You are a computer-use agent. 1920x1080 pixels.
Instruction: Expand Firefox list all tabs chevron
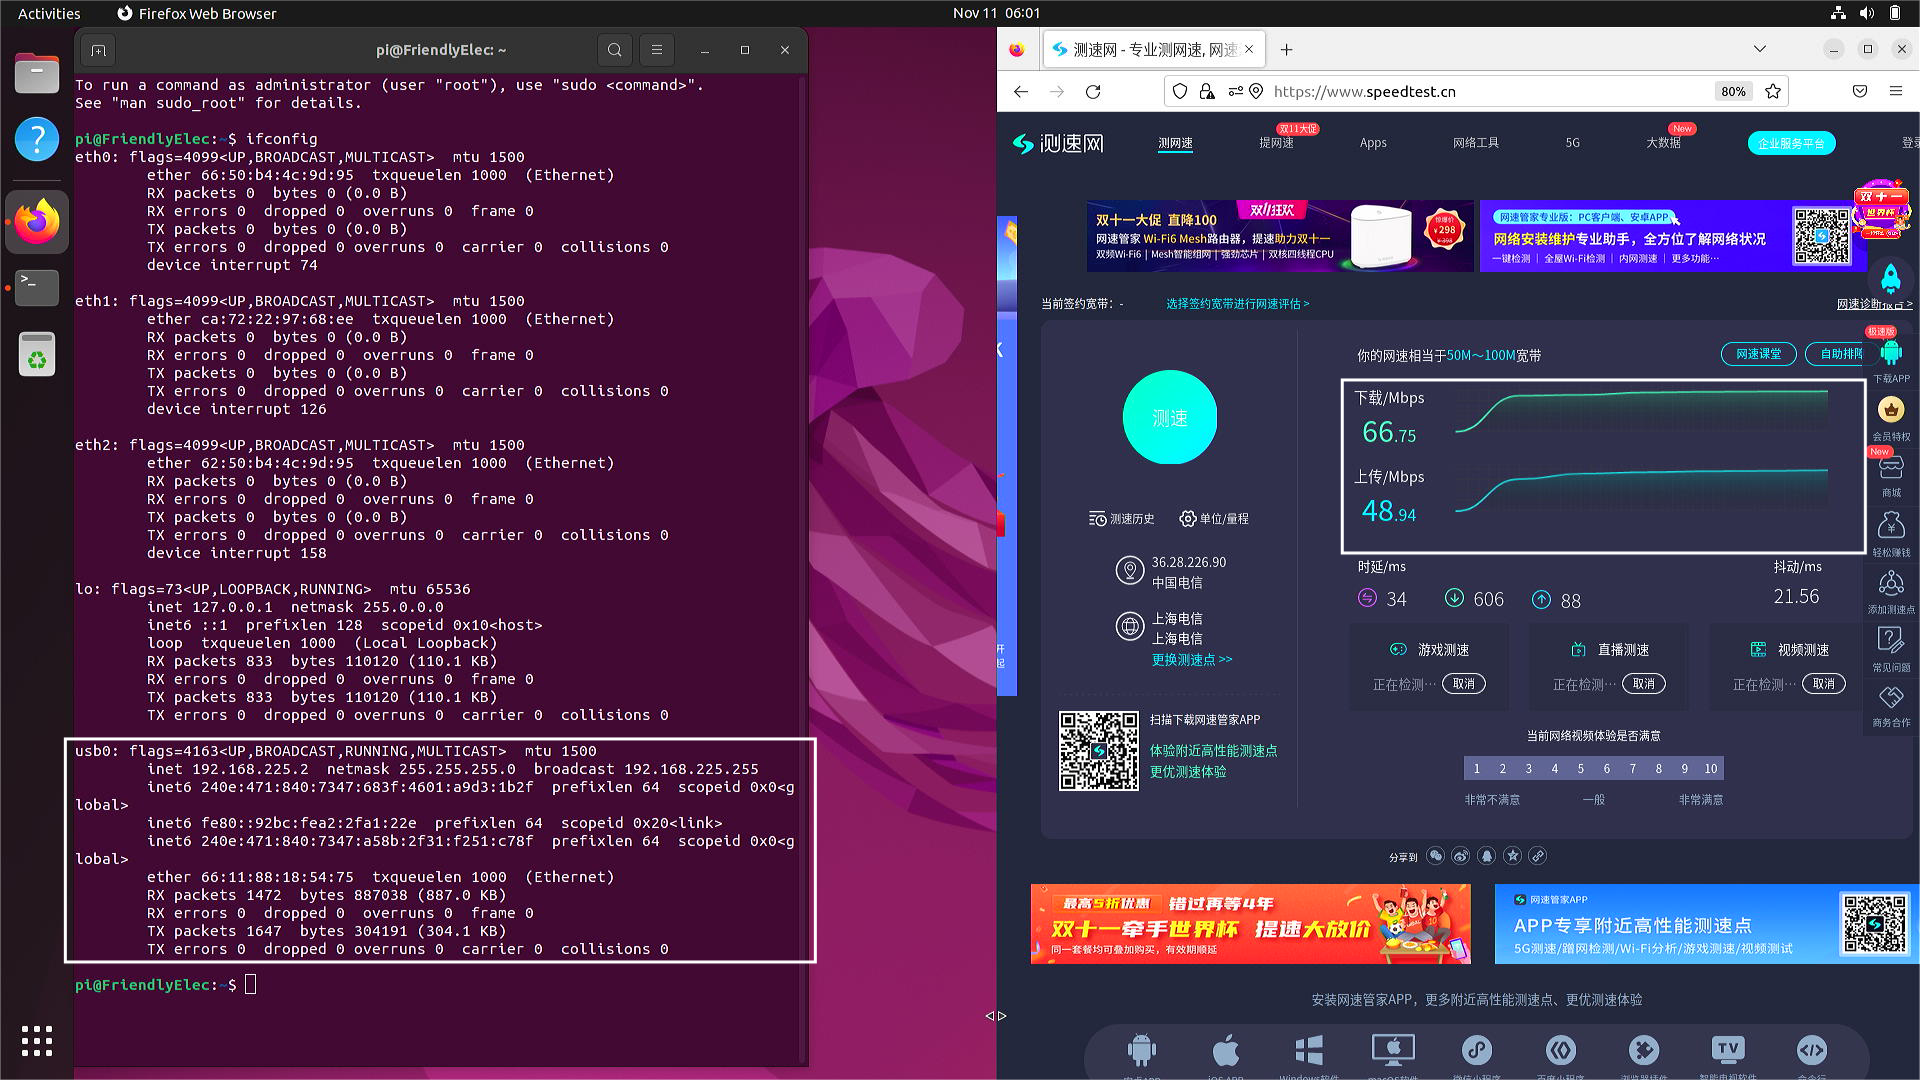click(1760, 49)
